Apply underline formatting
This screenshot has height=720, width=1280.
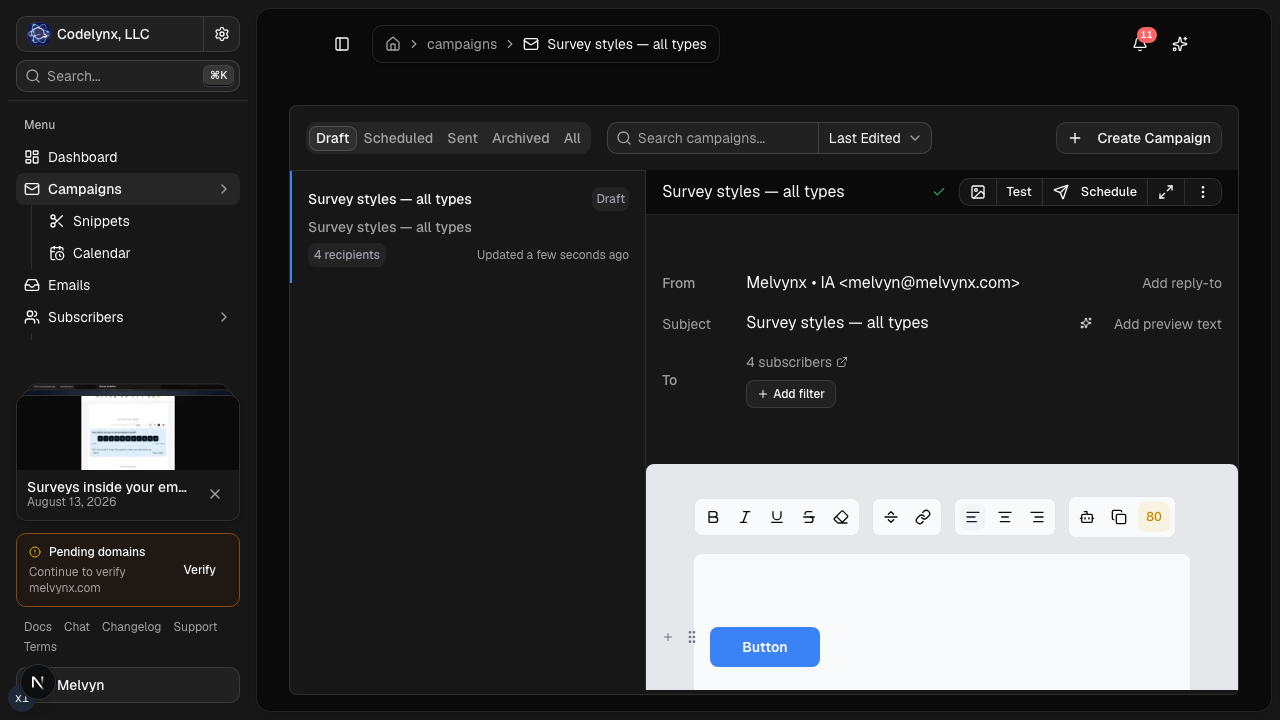[x=777, y=517]
